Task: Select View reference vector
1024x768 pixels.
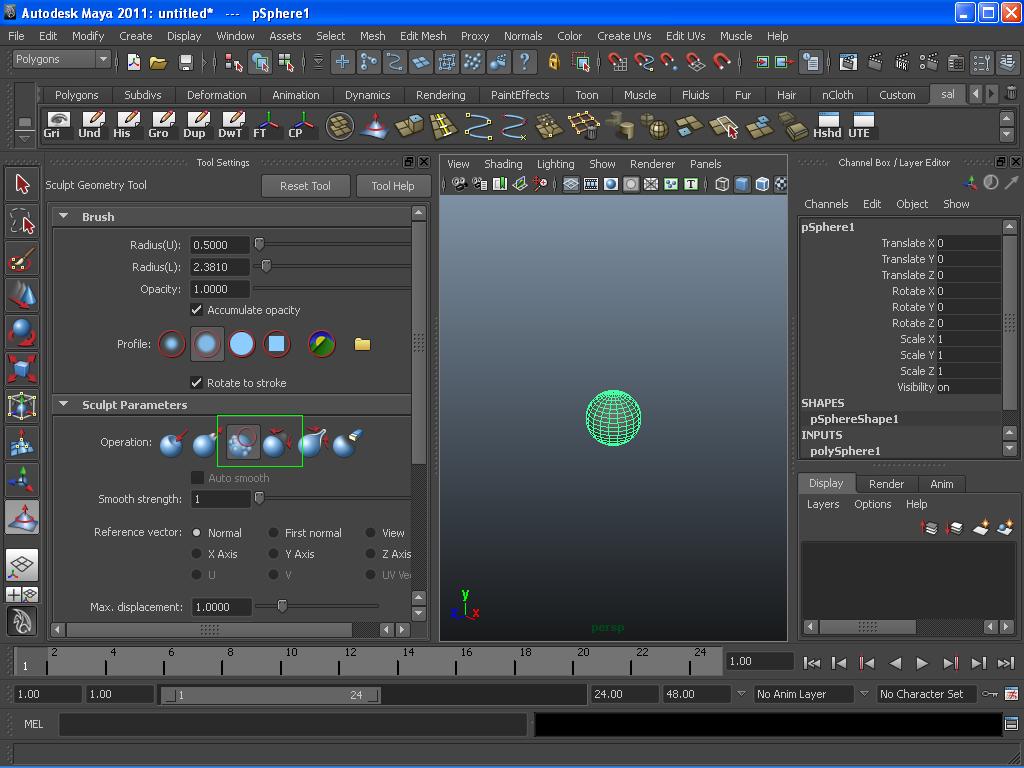Action: pyautogui.click(x=370, y=533)
